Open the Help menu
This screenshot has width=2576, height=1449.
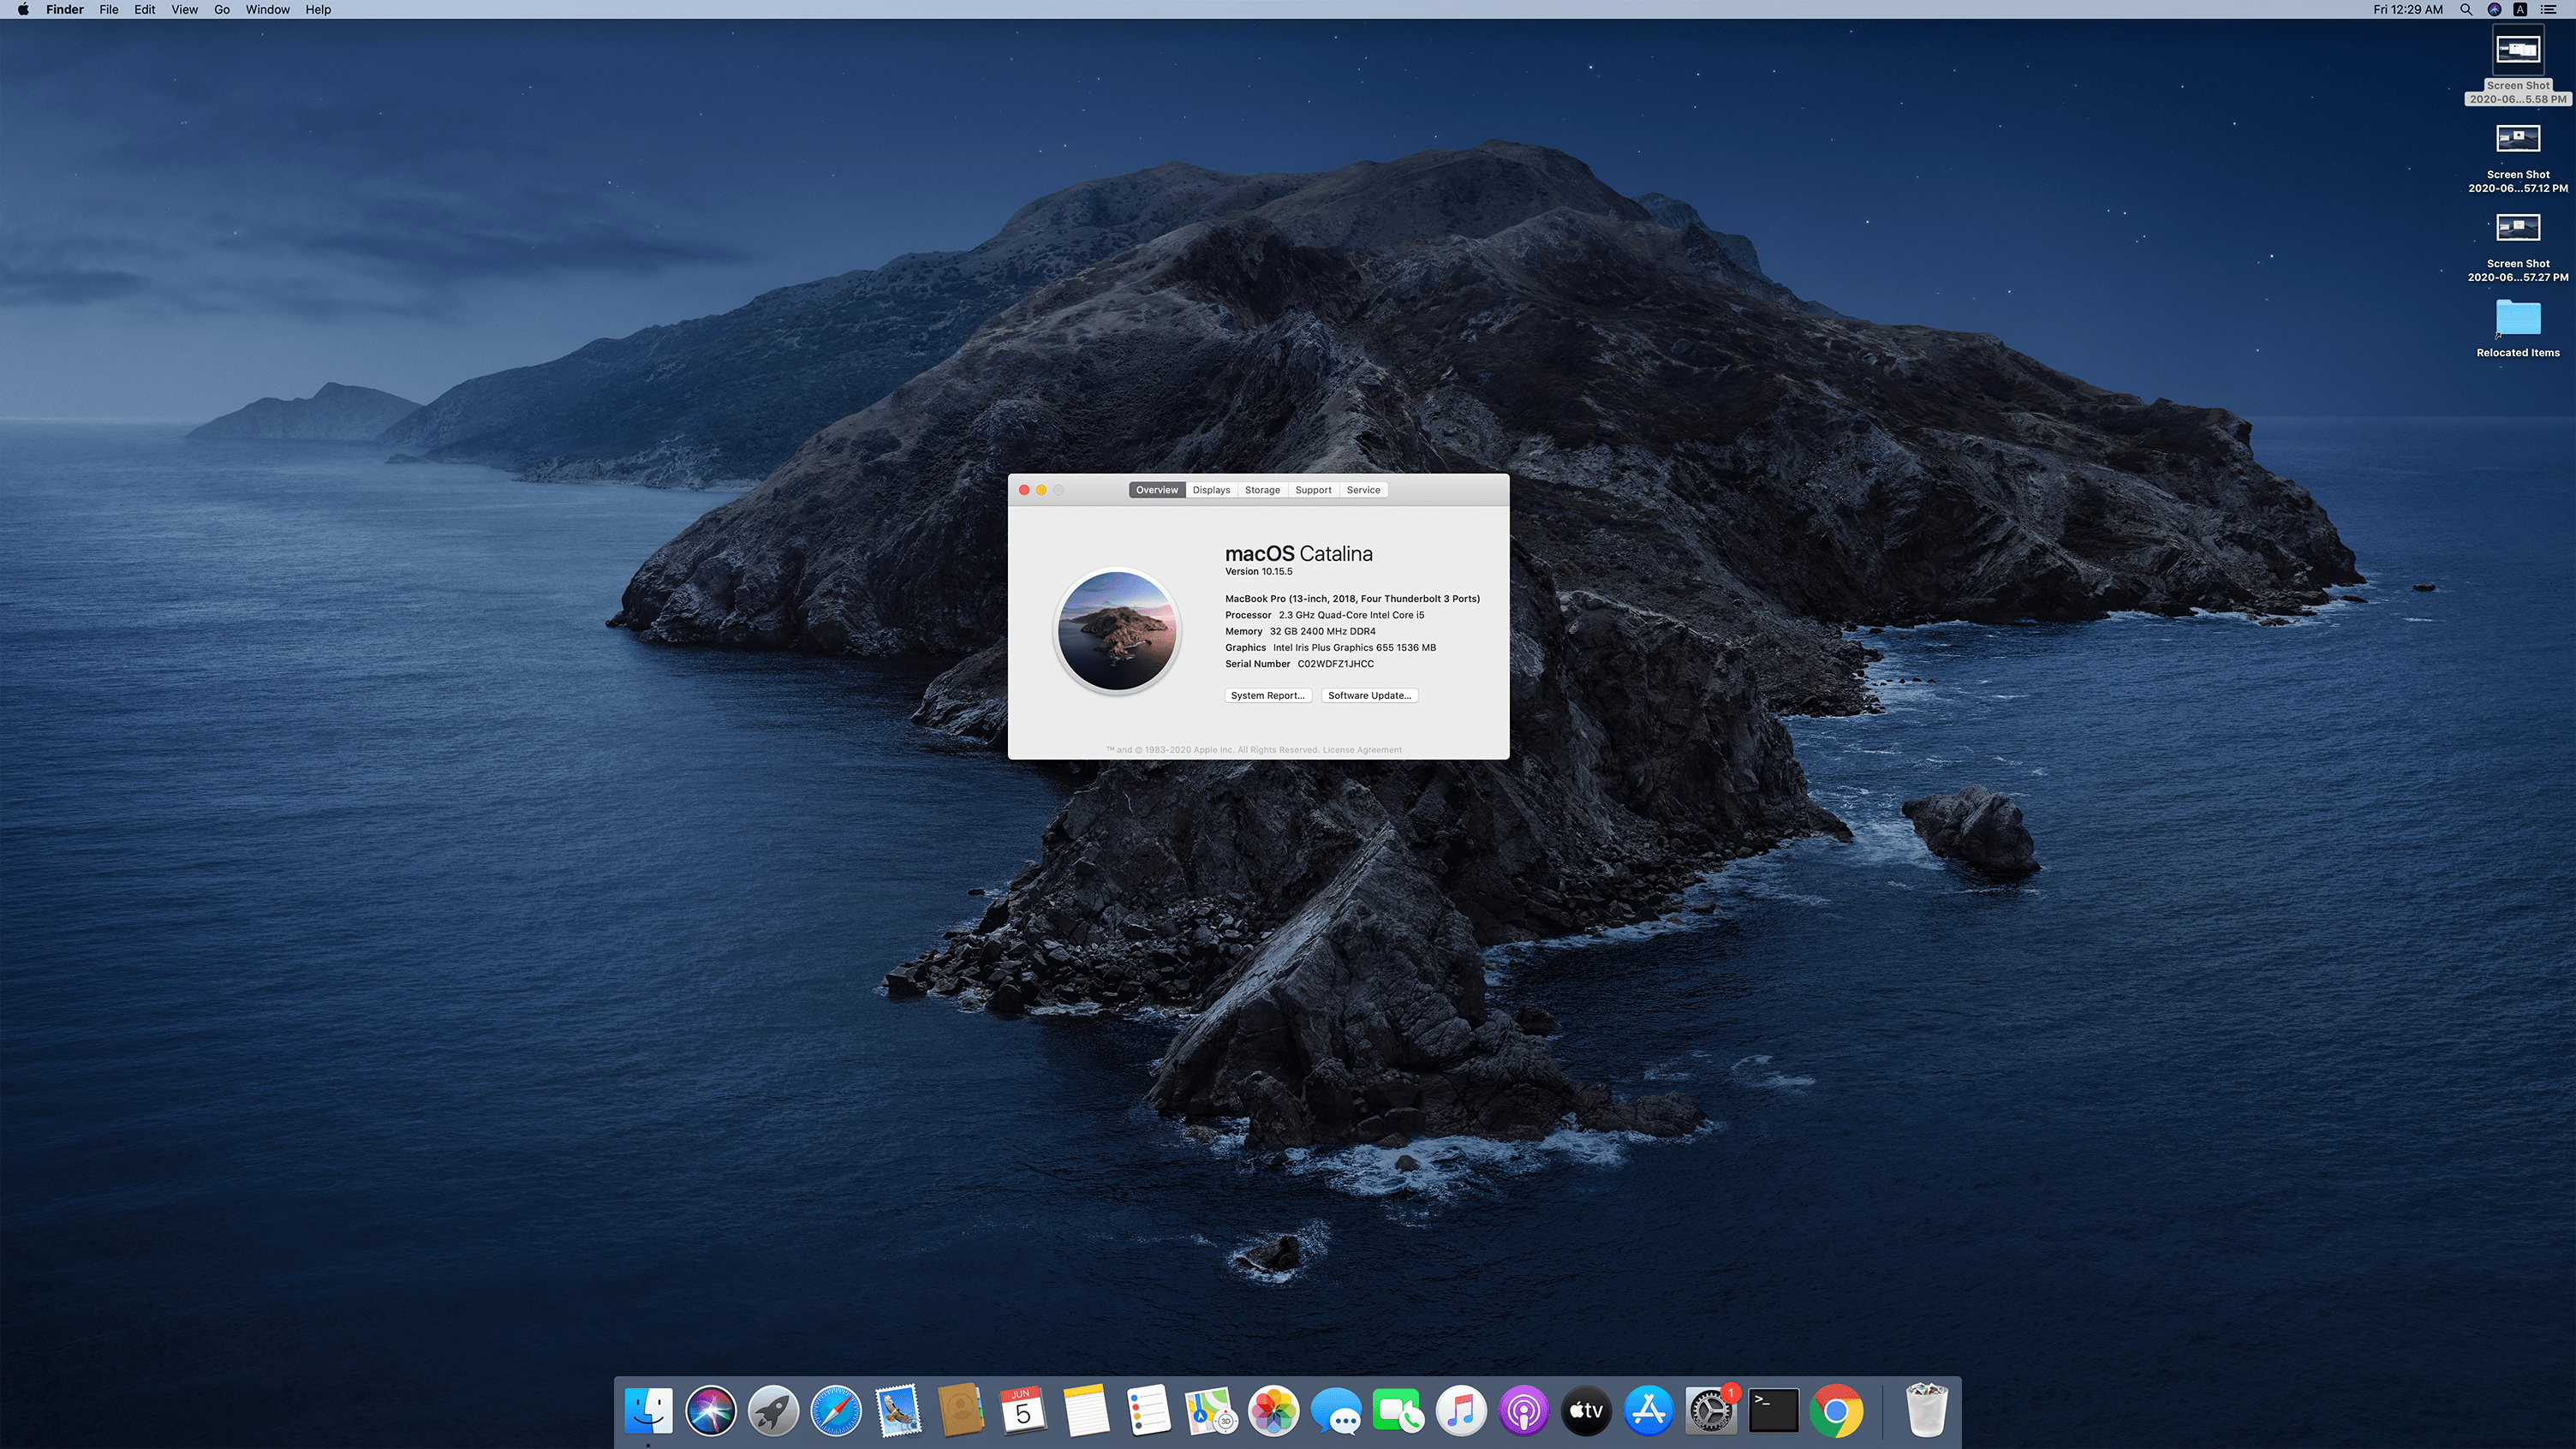[318, 9]
